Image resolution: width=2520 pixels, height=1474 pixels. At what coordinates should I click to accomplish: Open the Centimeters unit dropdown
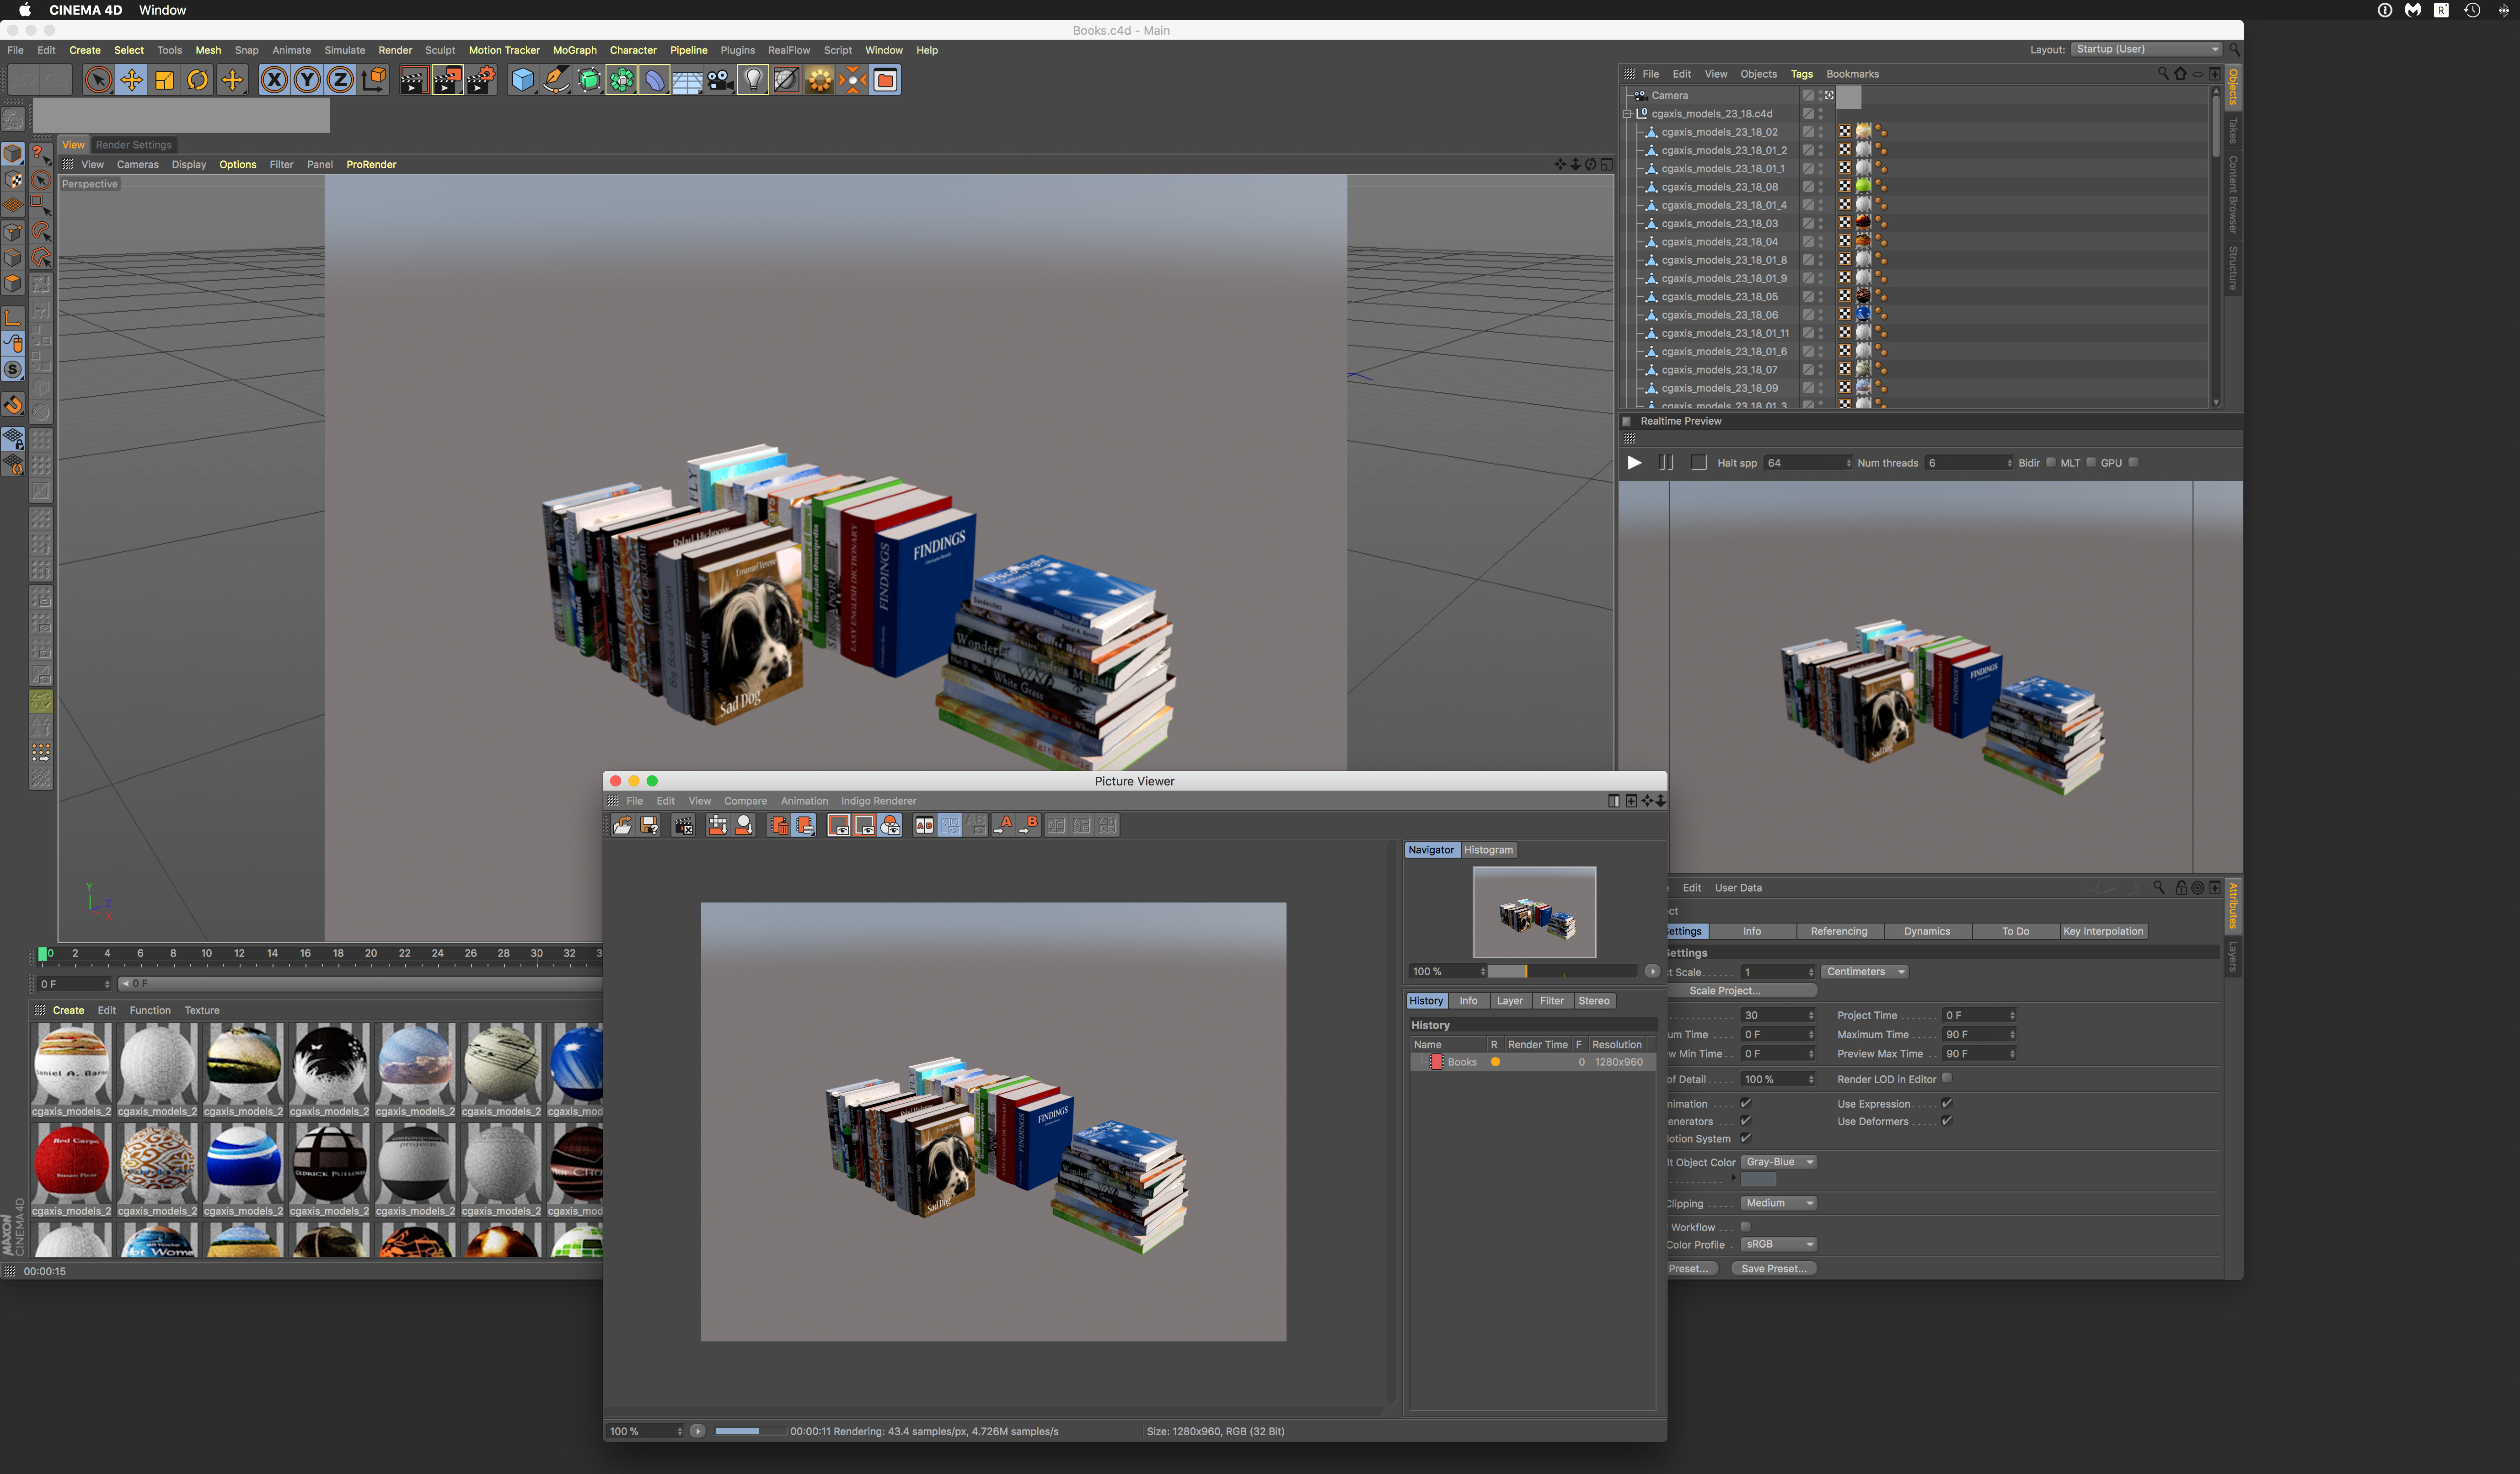coord(1865,972)
